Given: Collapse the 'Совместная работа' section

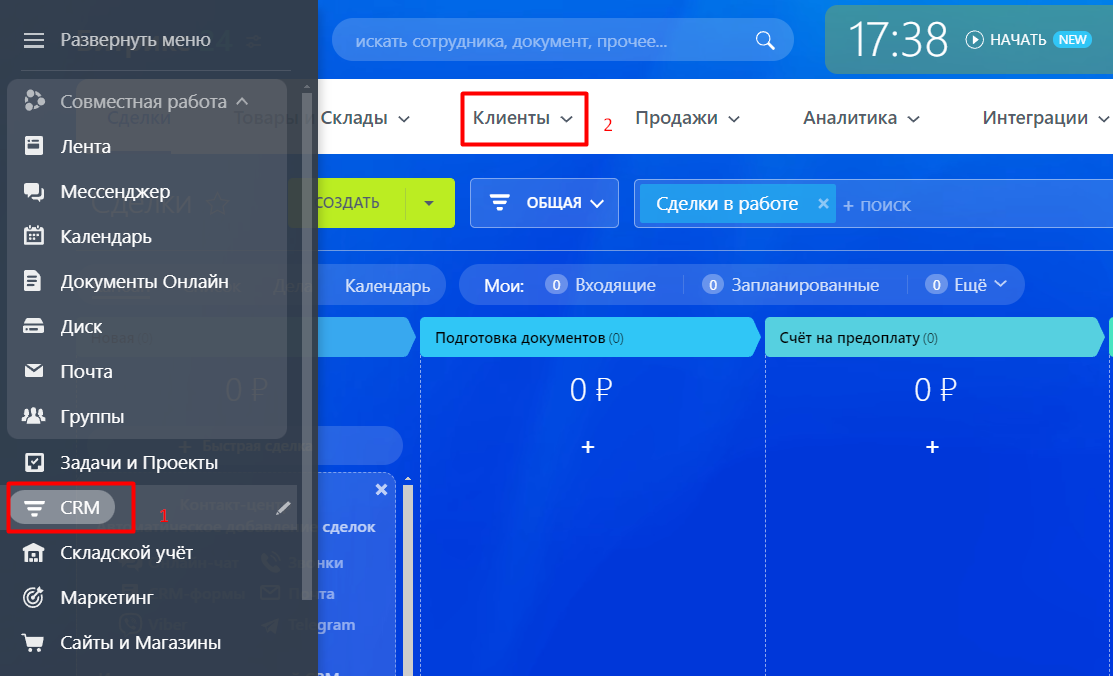Looking at the screenshot, I should [x=241, y=101].
